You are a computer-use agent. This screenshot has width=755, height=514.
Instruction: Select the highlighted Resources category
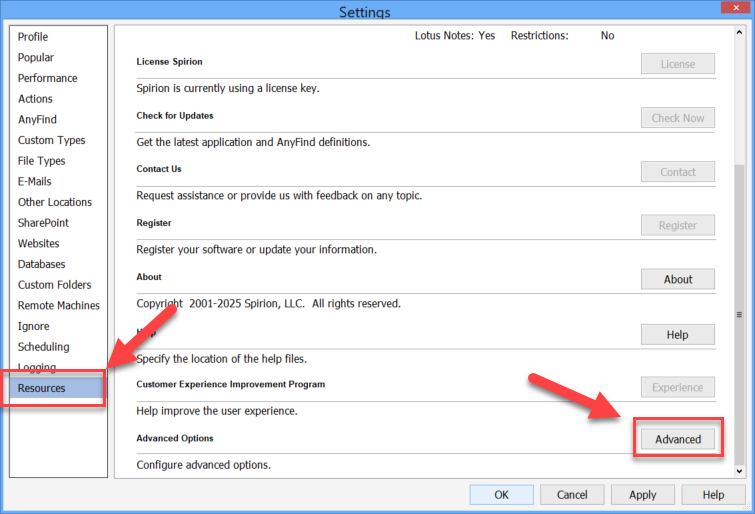click(56, 388)
